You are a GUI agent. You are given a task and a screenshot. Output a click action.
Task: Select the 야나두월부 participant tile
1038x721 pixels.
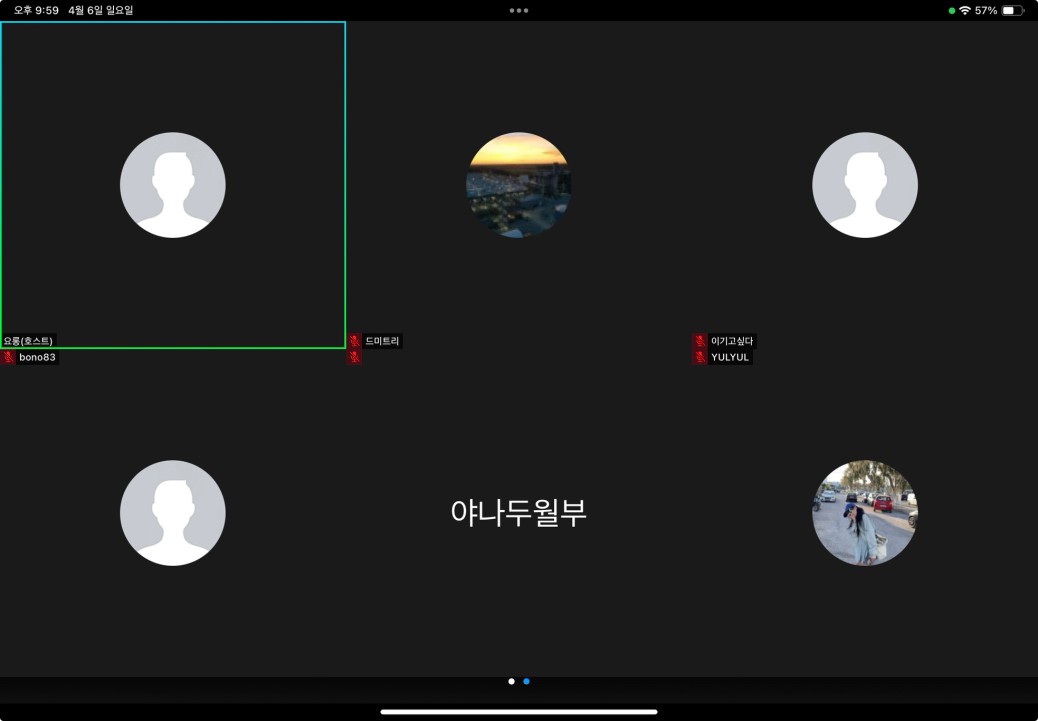tap(518, 513)
